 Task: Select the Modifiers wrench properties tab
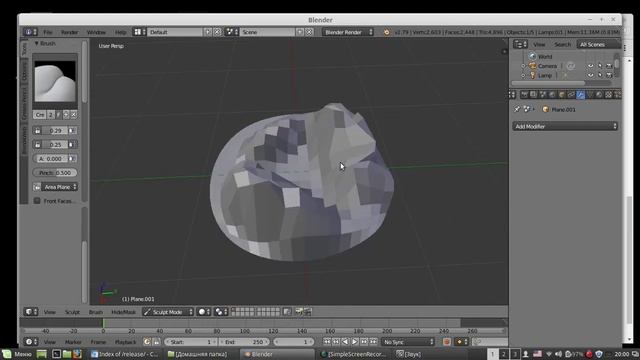580,95
